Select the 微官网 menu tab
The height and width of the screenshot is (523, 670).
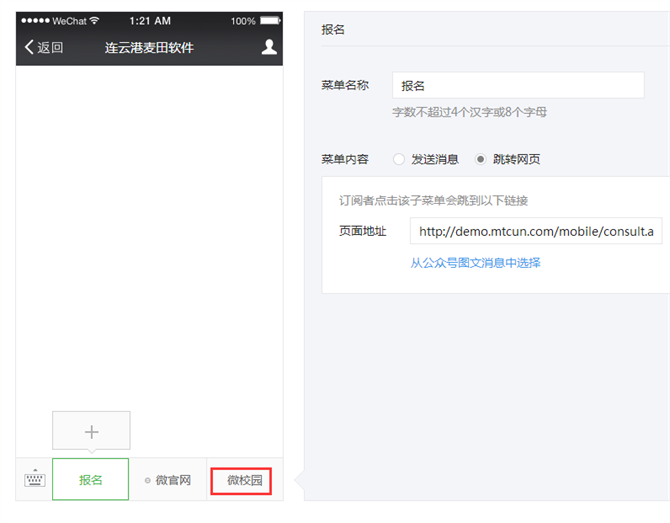point(168,480)
